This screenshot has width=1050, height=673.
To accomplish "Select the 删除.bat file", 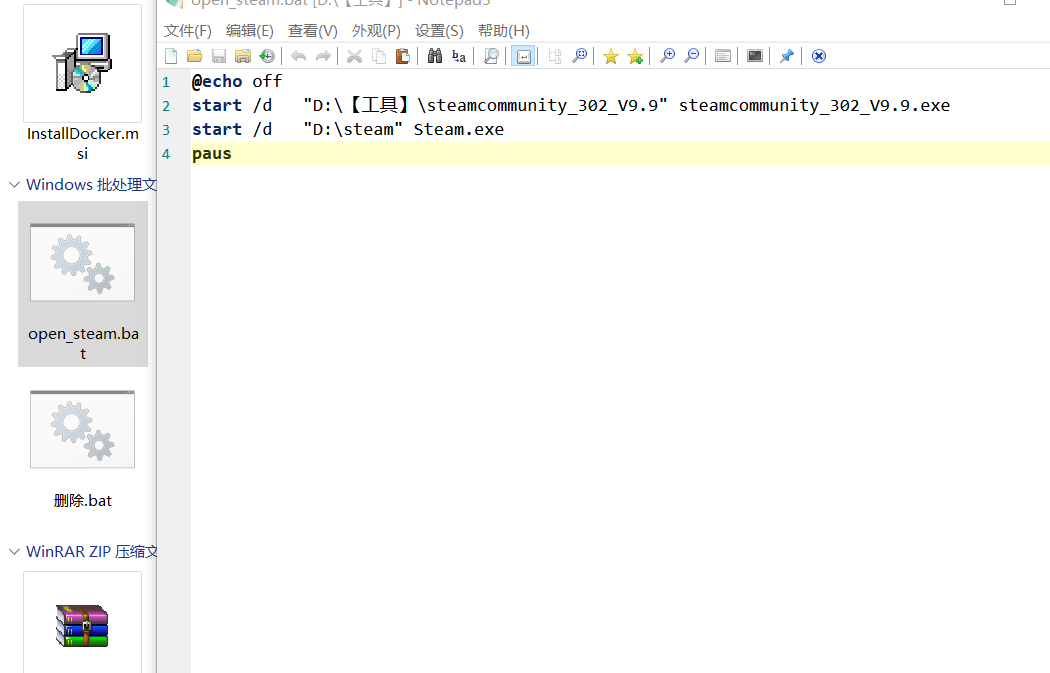I will [x=82, y=449].
